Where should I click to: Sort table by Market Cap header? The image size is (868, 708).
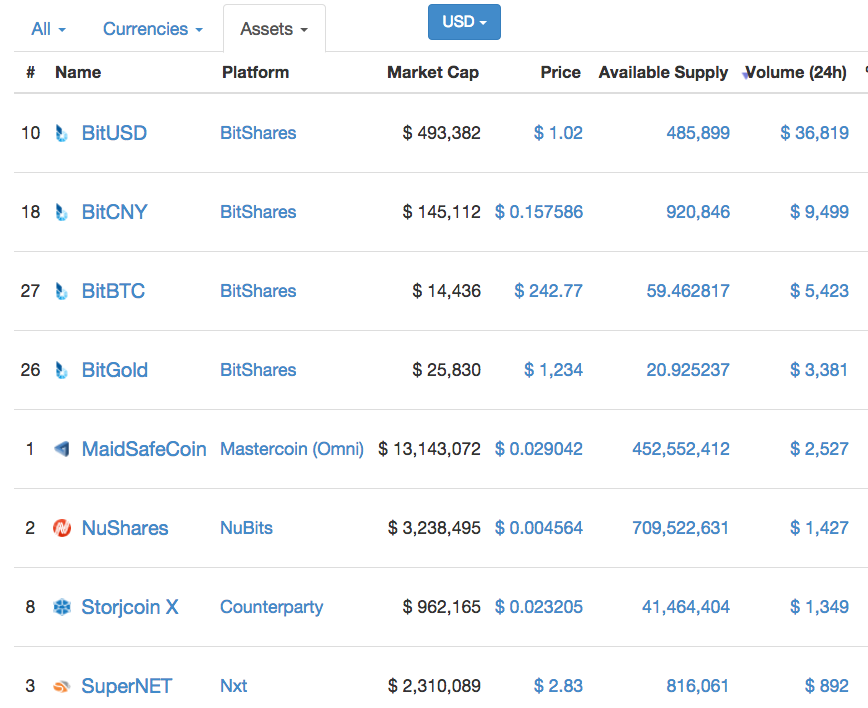click(433, 73)
